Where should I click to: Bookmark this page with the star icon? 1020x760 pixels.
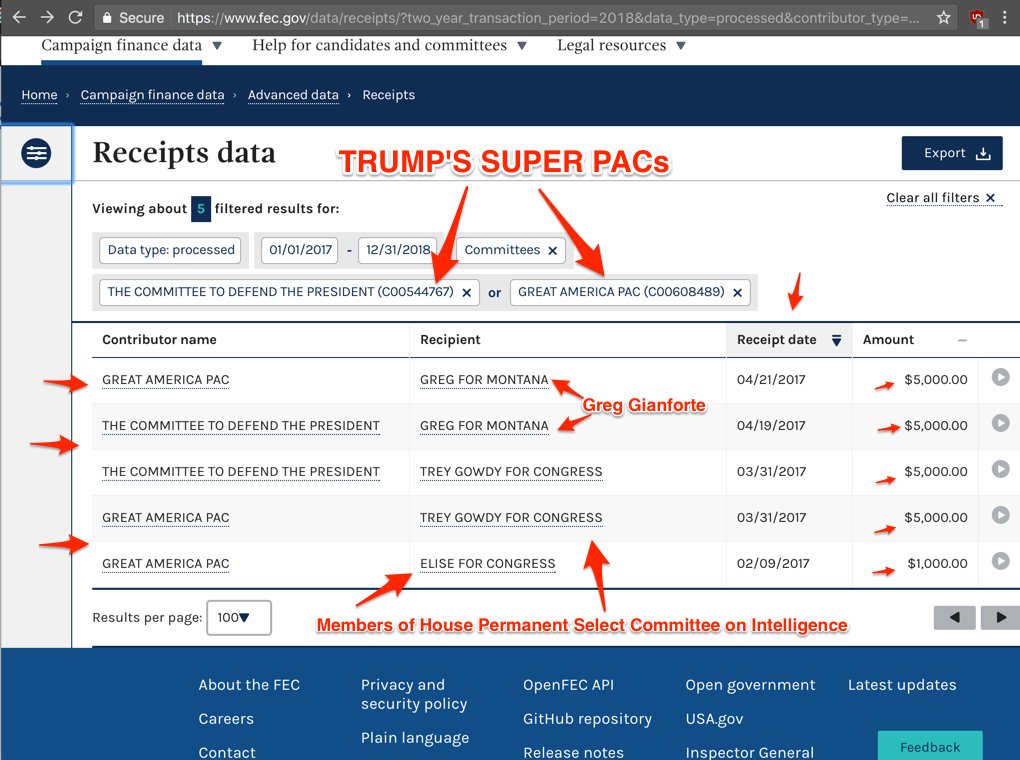(944, 18)
